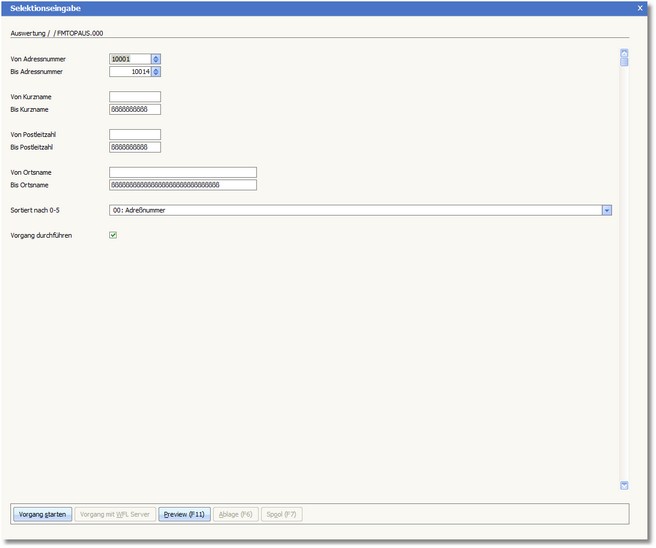This screenshot has height=548, width=656.
Task: Click the Ablage (F6) button
Action: [236, 514]
